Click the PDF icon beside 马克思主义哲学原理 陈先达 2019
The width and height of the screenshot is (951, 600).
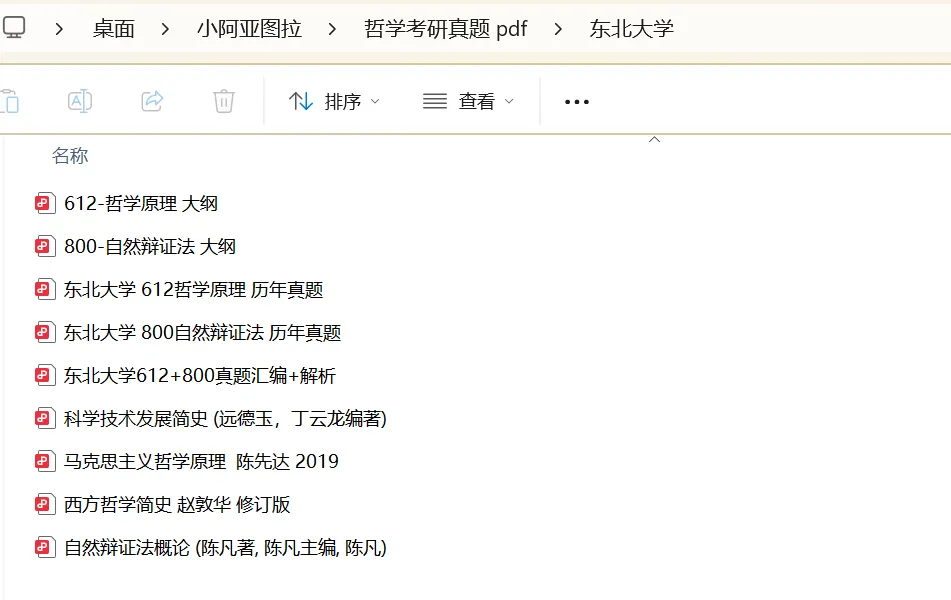point(44,461)
